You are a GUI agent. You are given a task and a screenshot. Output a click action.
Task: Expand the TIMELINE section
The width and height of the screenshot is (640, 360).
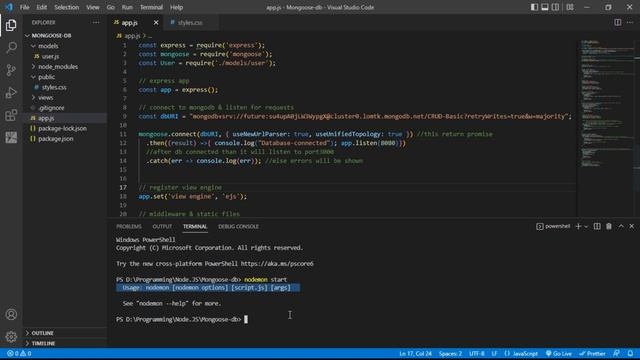65,343
